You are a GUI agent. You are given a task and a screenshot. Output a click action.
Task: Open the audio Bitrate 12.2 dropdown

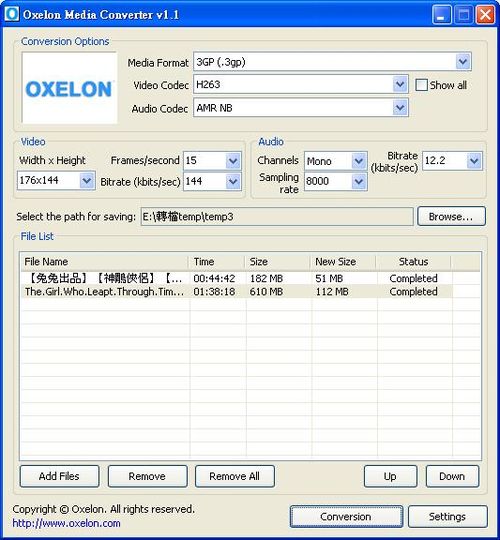coord(474,160)
